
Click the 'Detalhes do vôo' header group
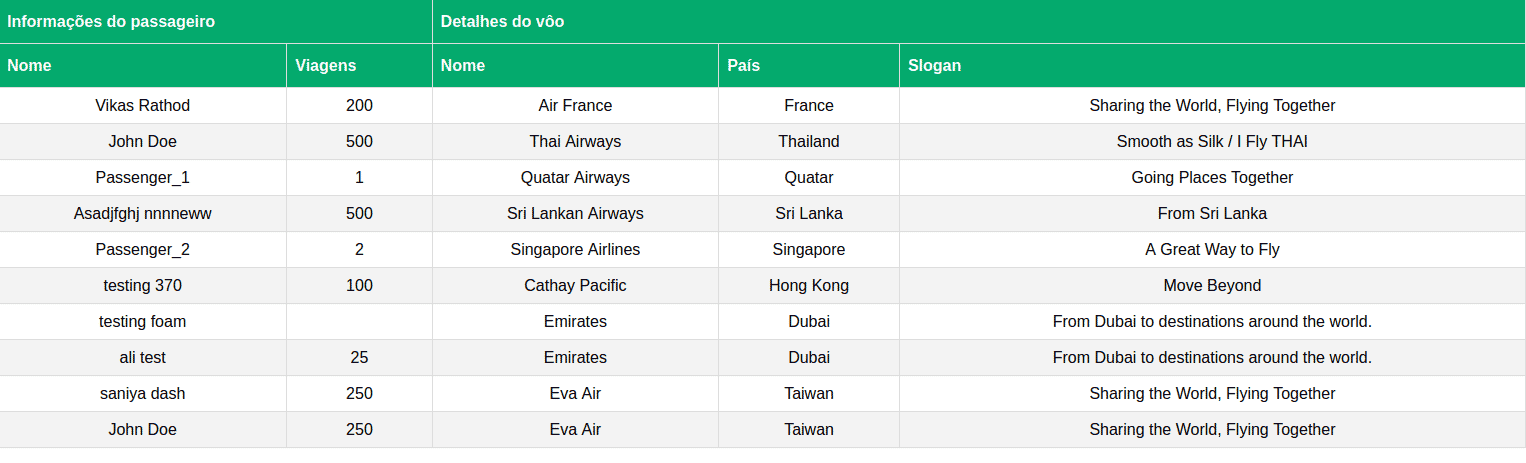click(x=979, y=22)
